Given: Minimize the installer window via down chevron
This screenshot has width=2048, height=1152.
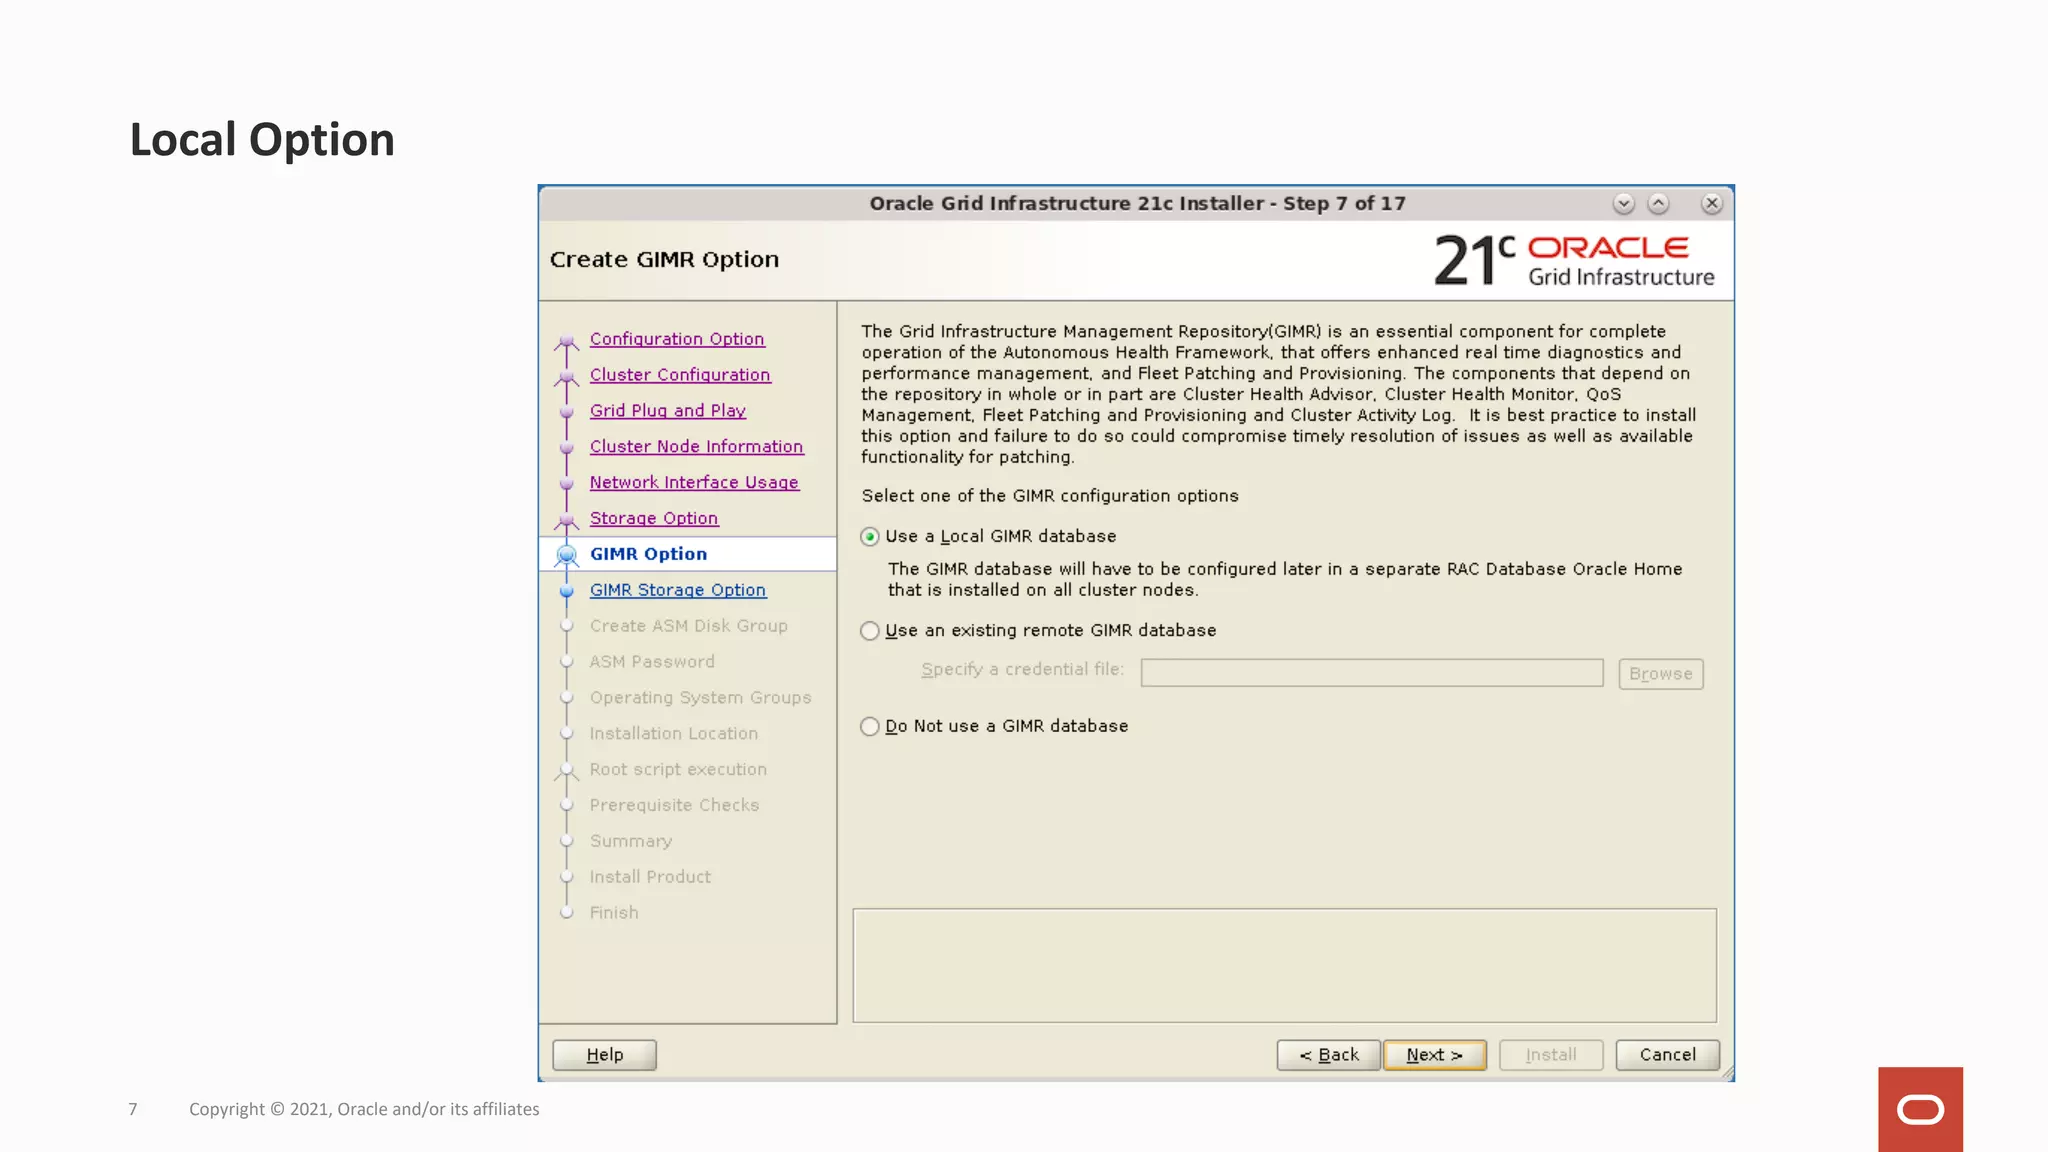Looking at the screenshot, I should tap(1623, 204).
